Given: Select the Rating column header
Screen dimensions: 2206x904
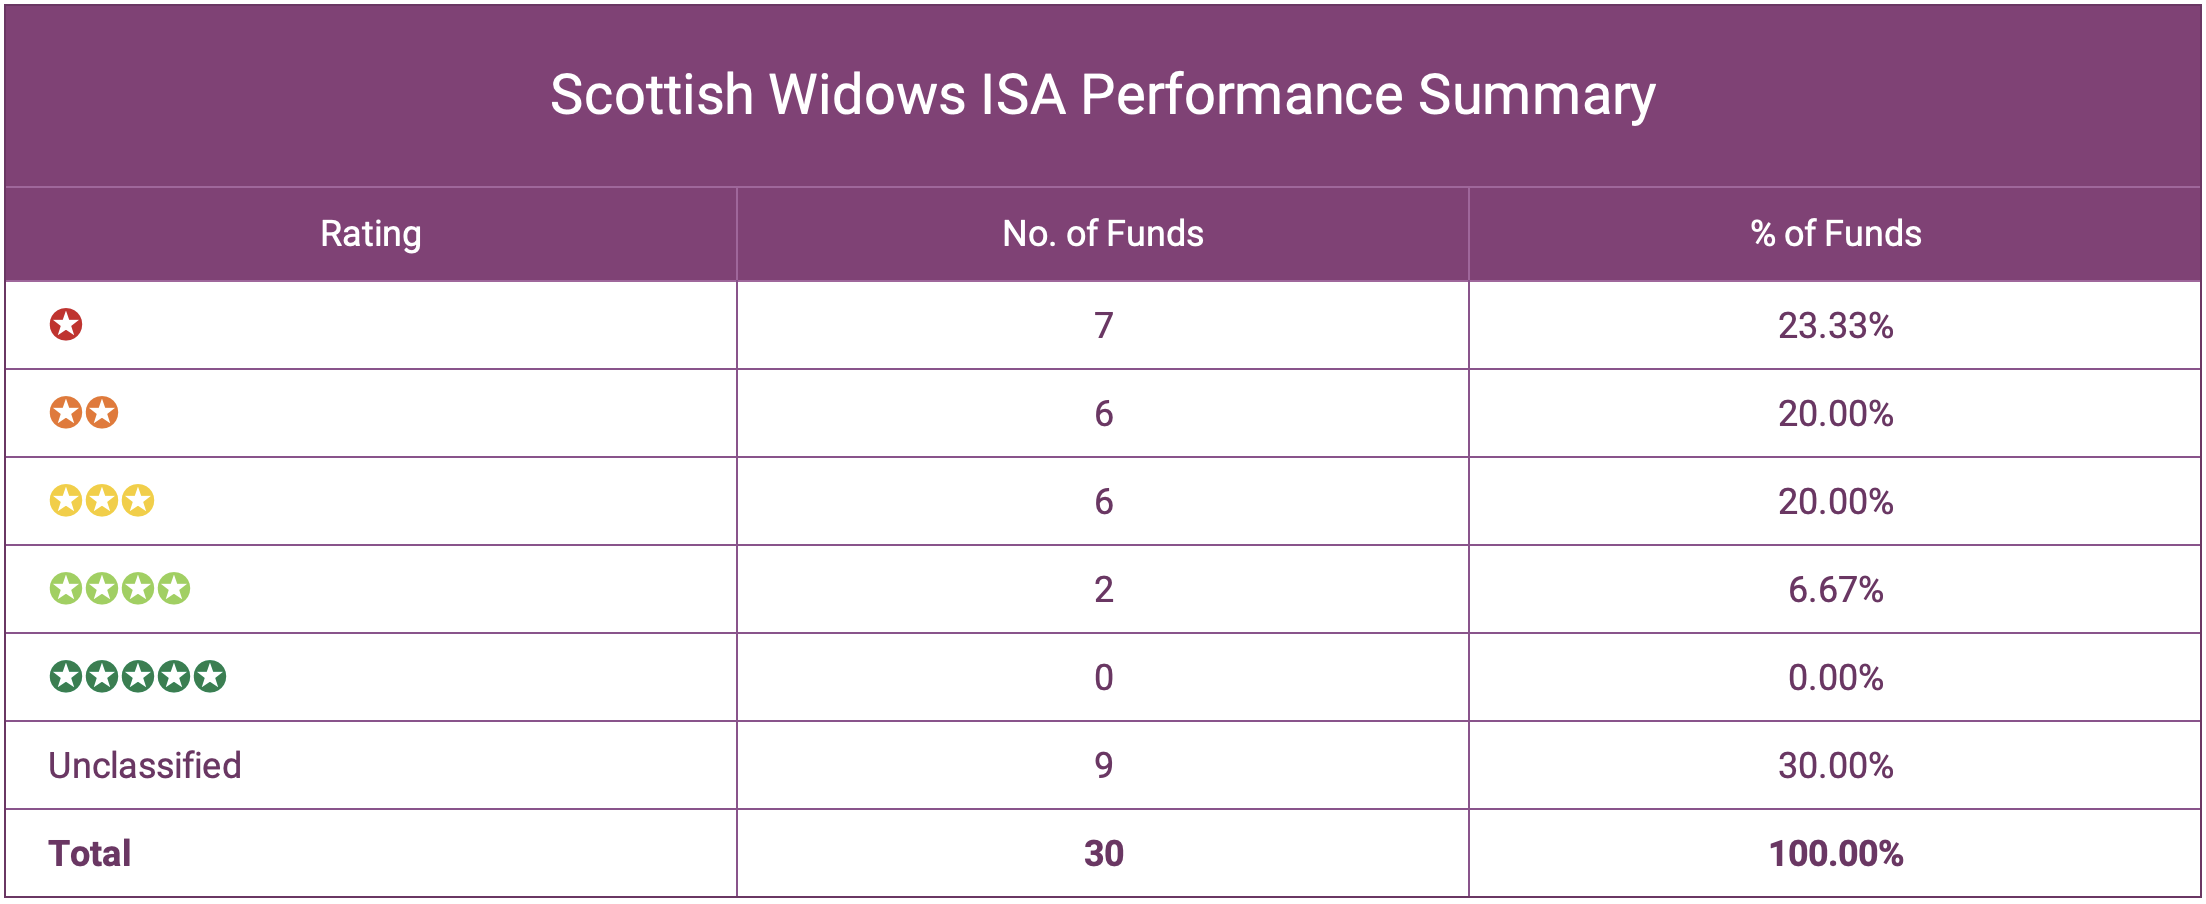Looking at the screenshot, I should click(x=371, y=234).
